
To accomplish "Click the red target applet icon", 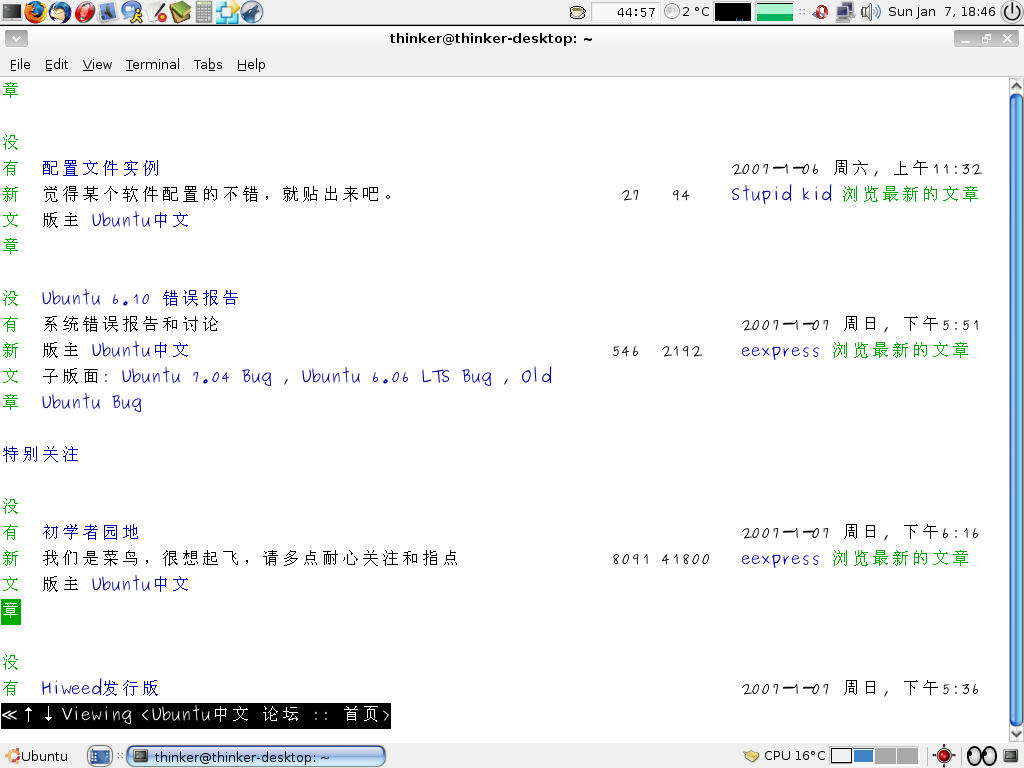I will tap(943, 756).
